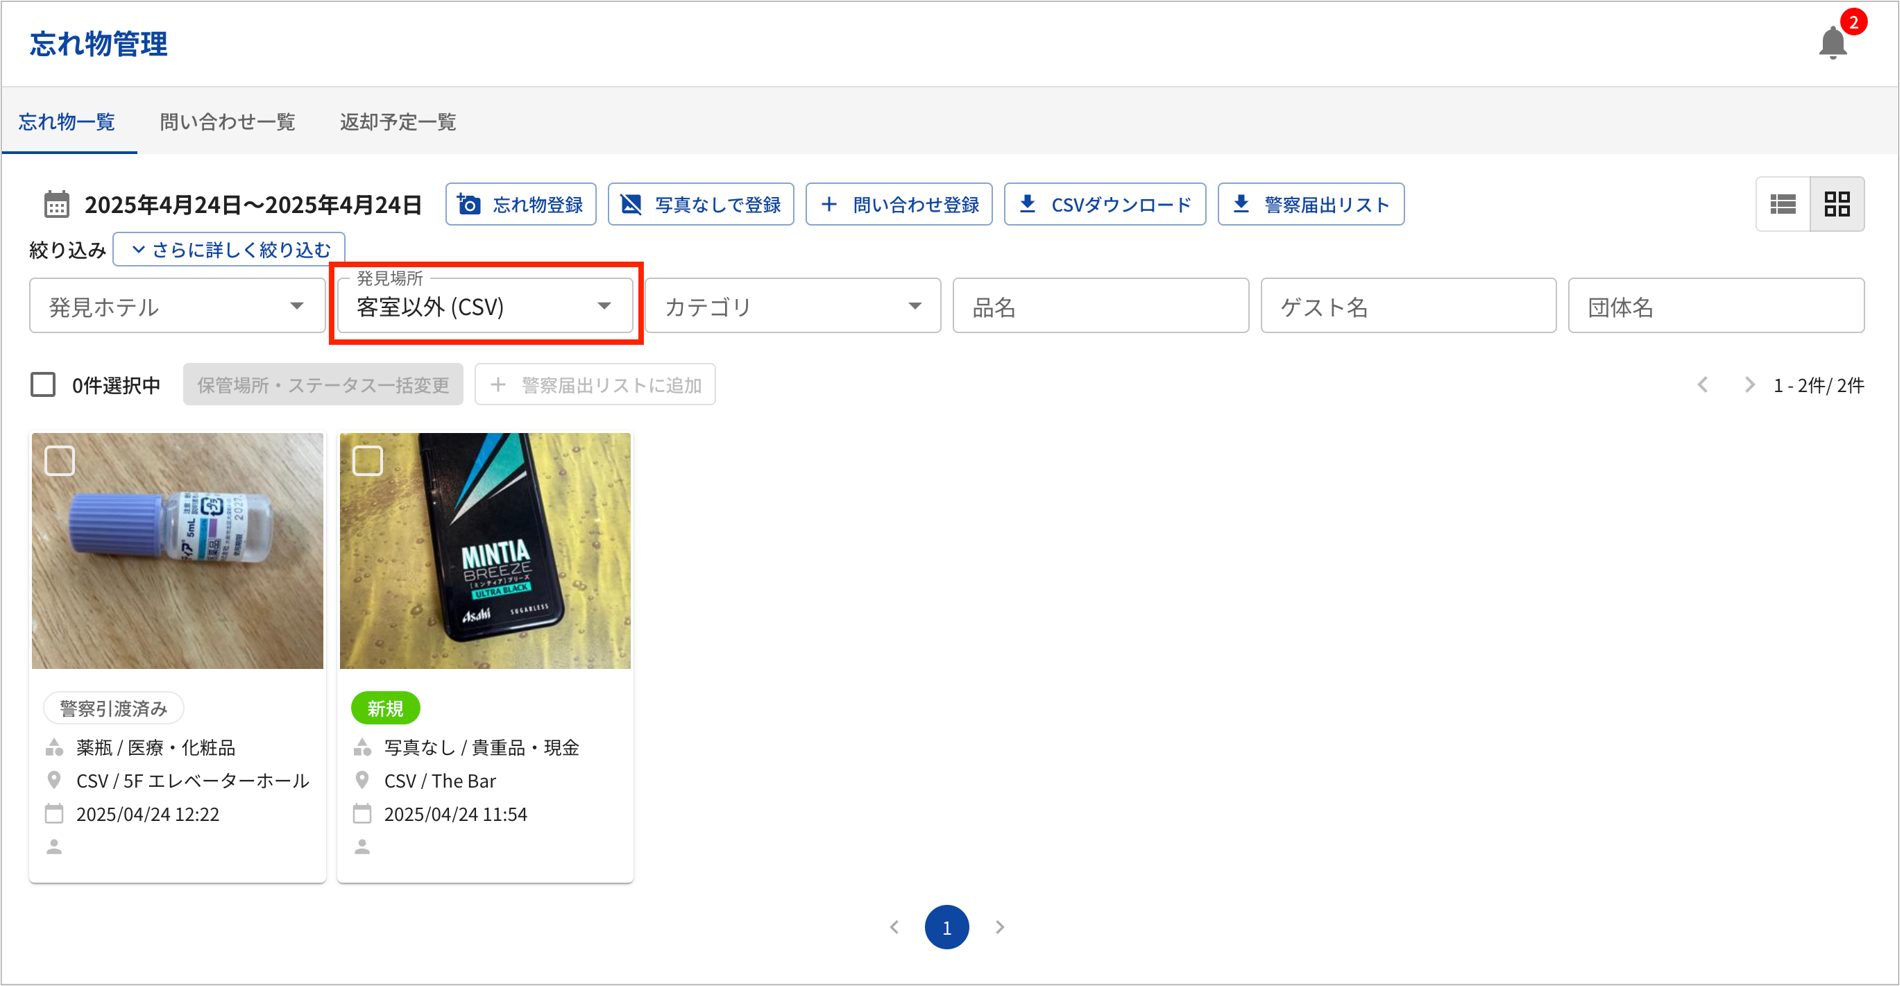The height and width of the screenshot is (986, 1900).
Task: Toggle the select-all checkbox next to 0件選択中
Action: [x=43, y=385]
